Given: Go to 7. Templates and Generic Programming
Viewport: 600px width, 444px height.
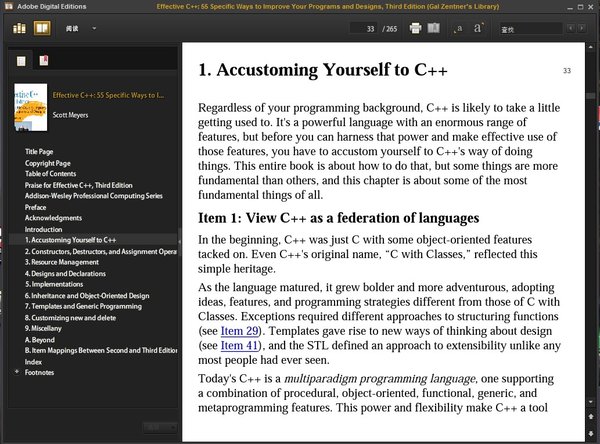Looking at the screenshot, I should coord(83,306).
